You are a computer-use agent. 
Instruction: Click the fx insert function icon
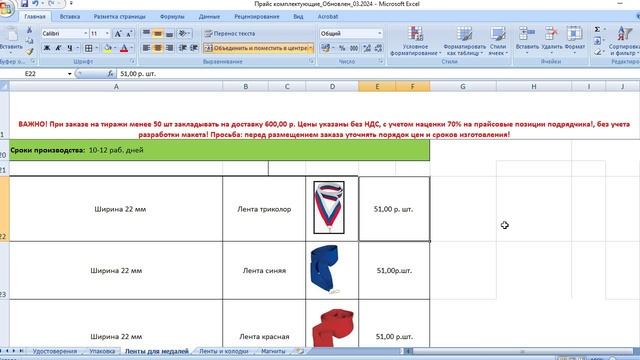[110, 74]
